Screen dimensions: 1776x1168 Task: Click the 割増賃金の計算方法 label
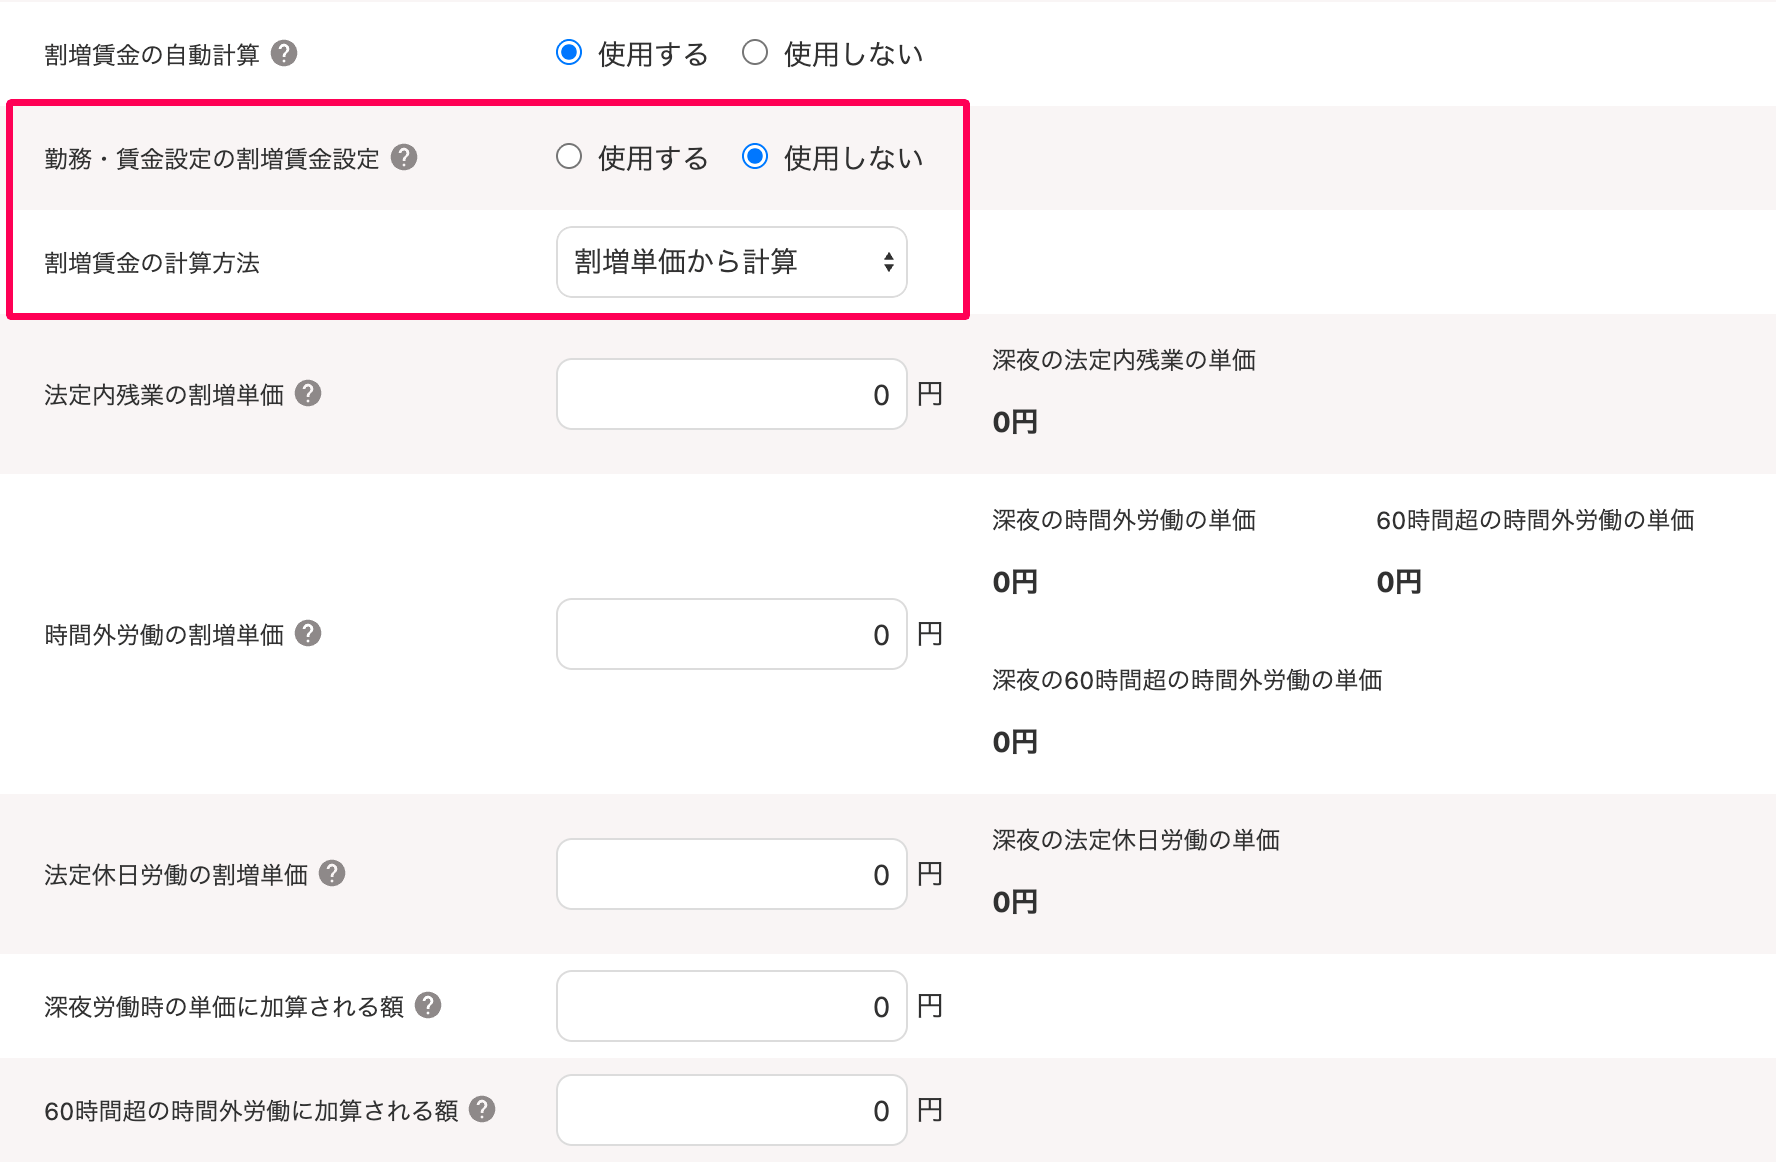pyautogui.click(x=152, y=263)
